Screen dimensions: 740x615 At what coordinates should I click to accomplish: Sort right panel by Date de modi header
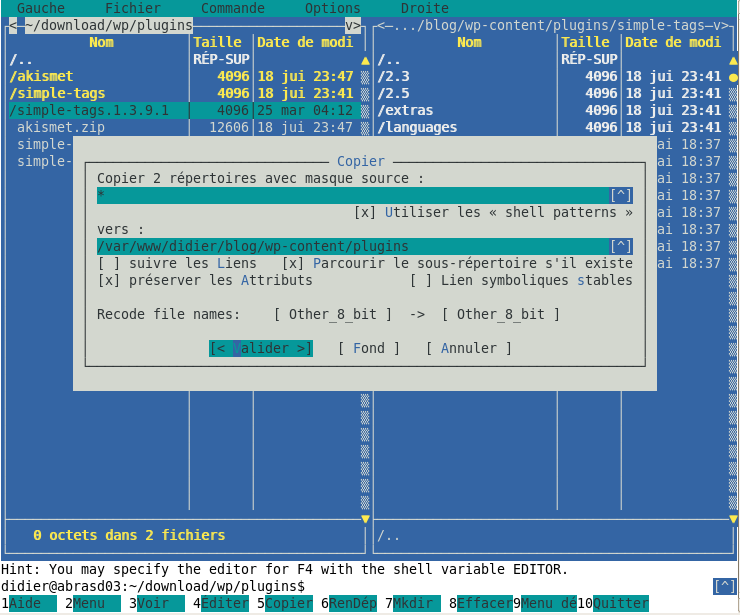tap(673, 42)
